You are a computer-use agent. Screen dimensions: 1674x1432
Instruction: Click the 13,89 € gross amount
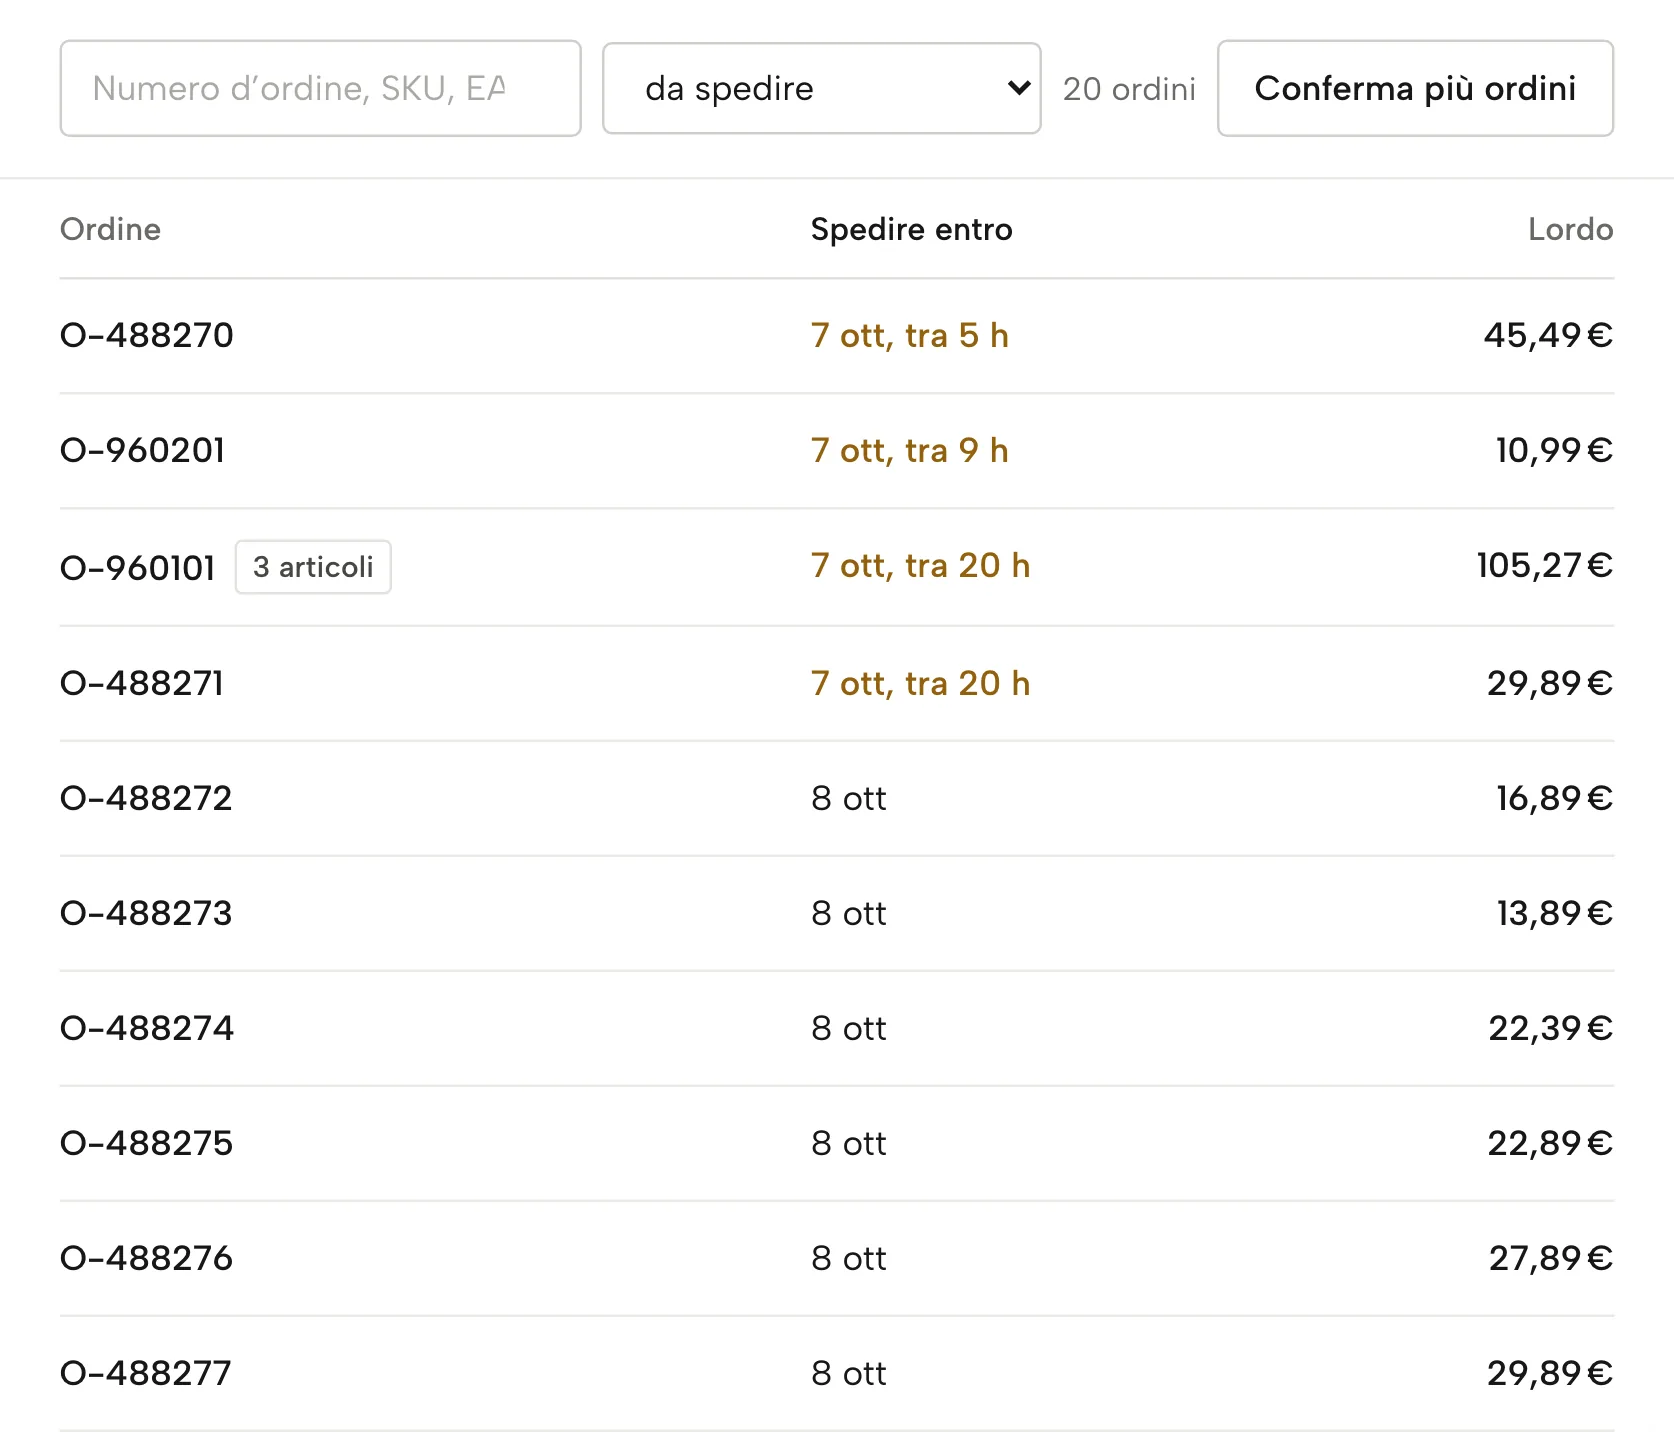coord(1554,913)
